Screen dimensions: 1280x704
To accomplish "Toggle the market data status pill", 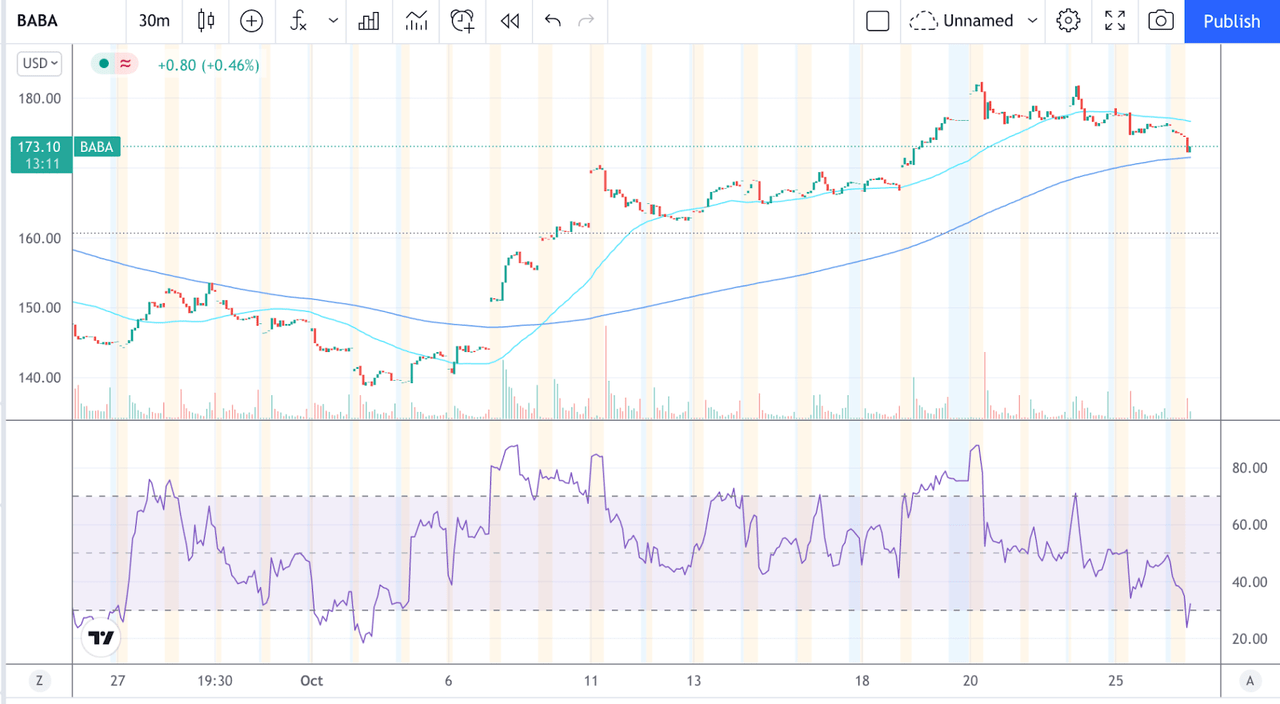I will [113, 63].
